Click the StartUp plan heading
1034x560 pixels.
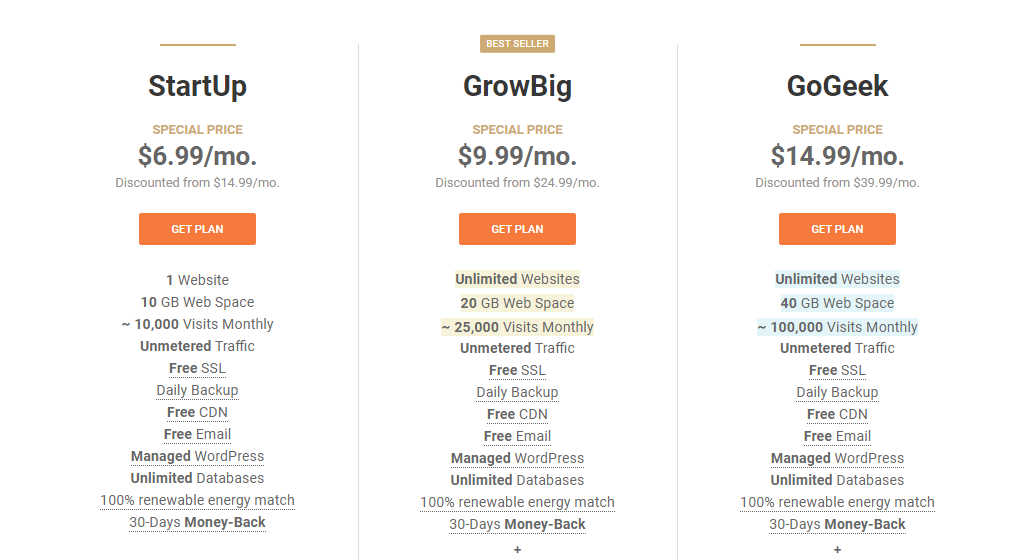coord(197,86)
